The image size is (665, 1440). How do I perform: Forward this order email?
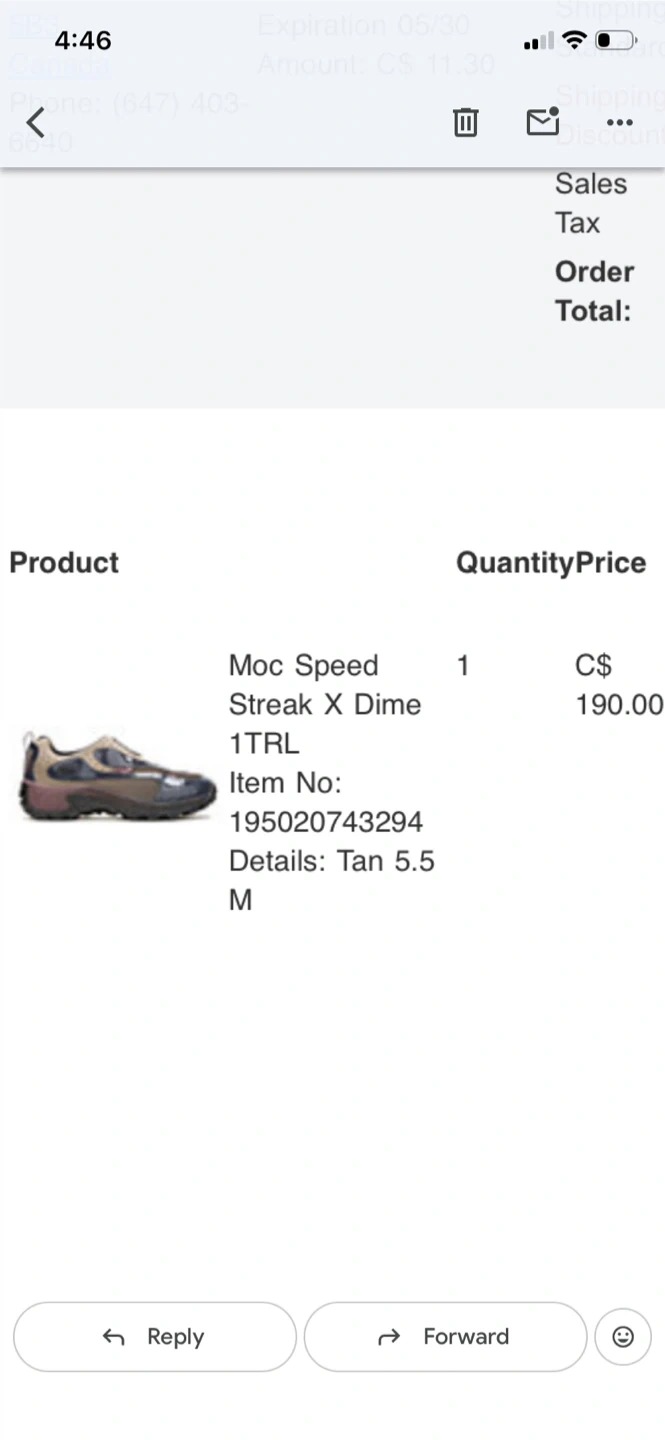[x=445, y=1337]
